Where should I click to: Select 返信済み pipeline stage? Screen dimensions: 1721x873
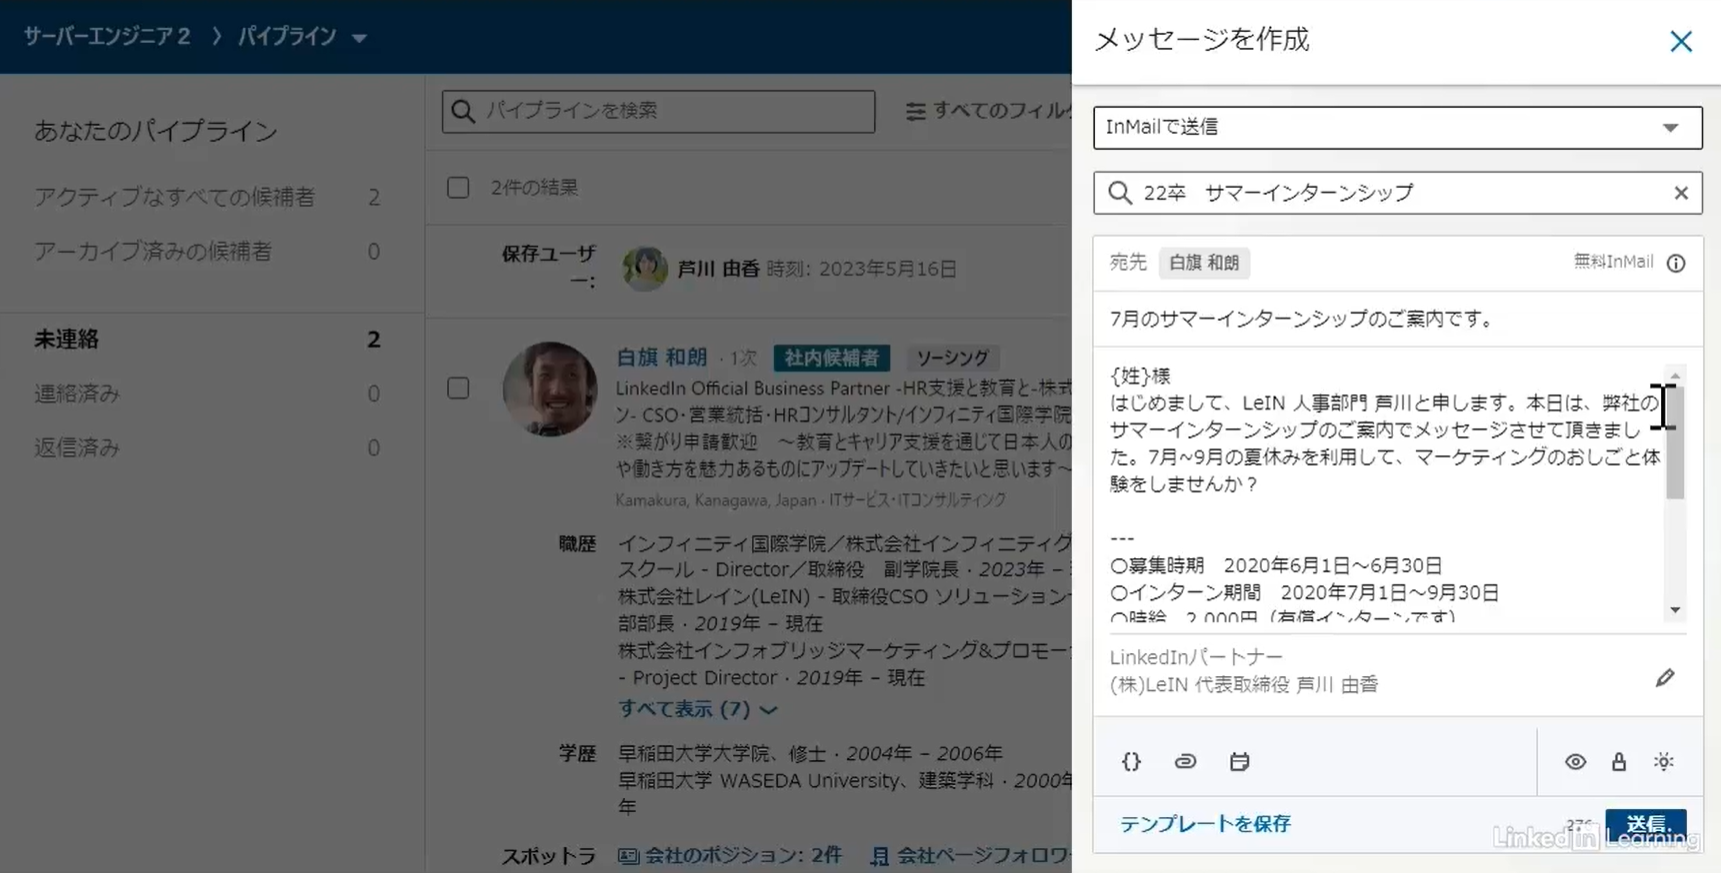(x=207, y=447)
